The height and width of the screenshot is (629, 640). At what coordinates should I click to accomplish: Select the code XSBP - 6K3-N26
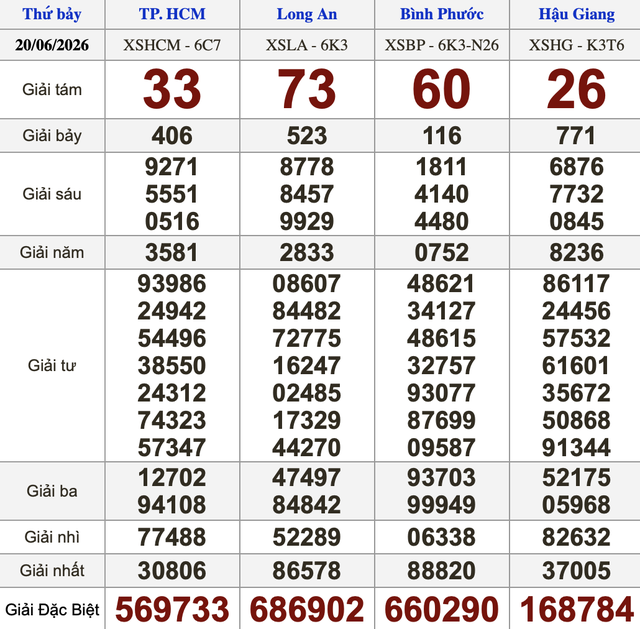[x=442, y=45]
